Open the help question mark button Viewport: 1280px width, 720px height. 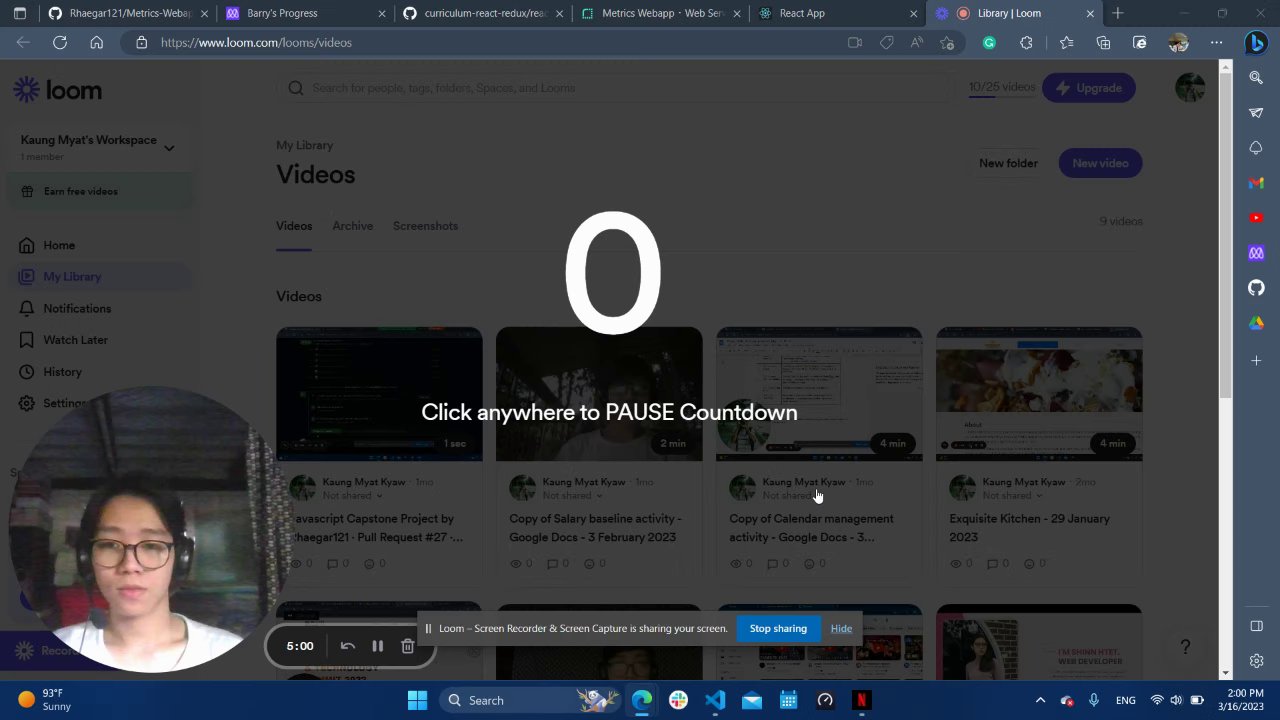click(x=1185, y=648)
